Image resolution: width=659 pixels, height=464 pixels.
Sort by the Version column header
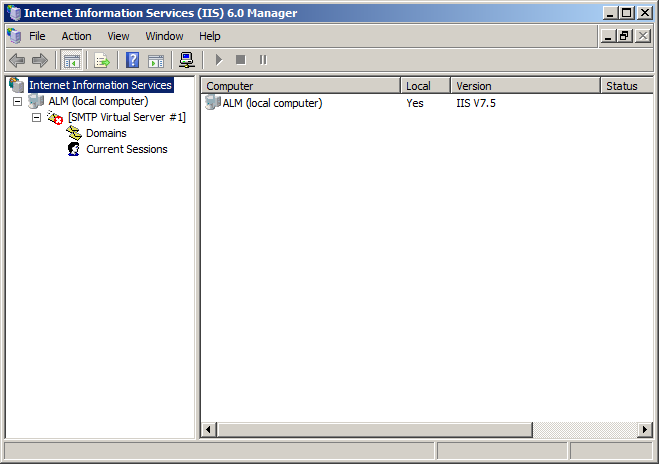[525, 86]
